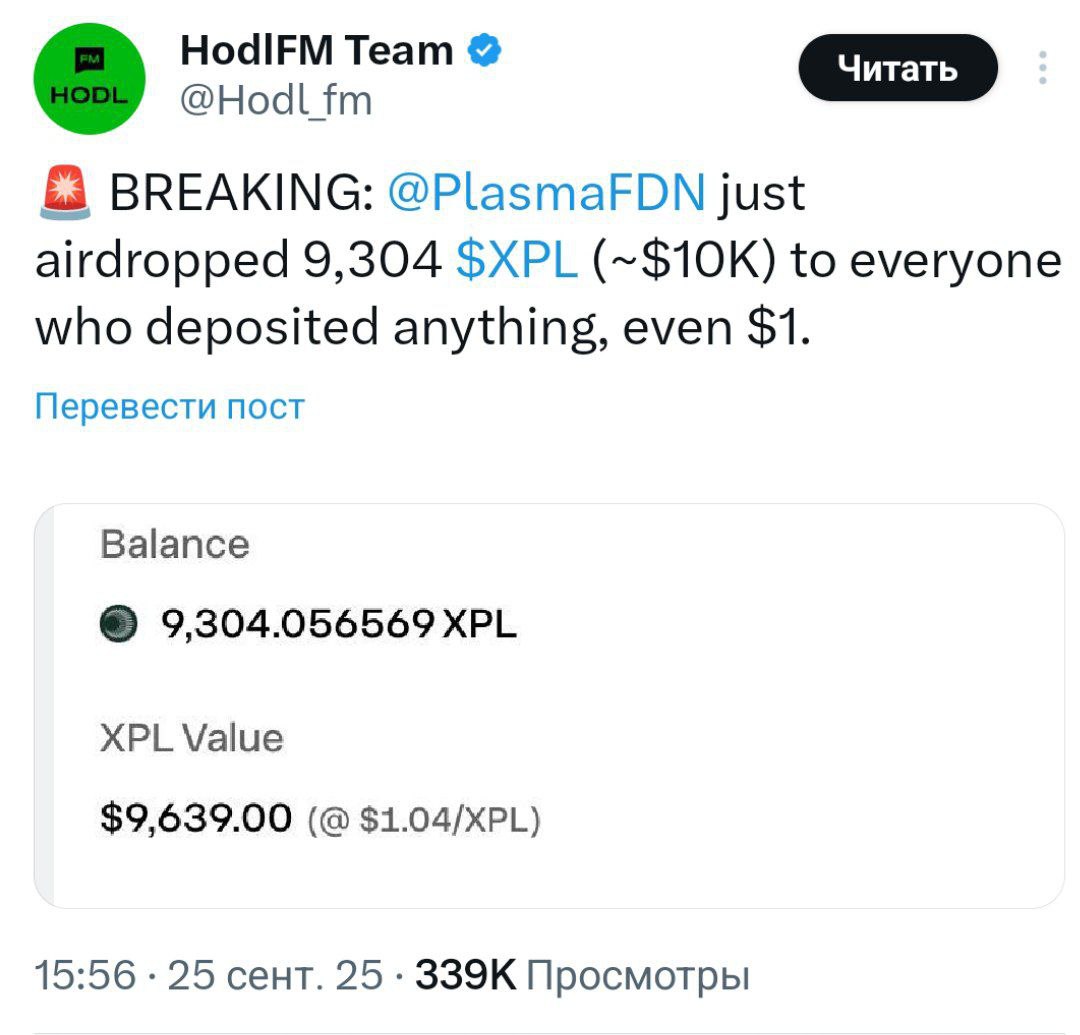Viewport: 1080px width, 1035px height.
Task: Click the $XPL cashtag
Action: [516, 260]
